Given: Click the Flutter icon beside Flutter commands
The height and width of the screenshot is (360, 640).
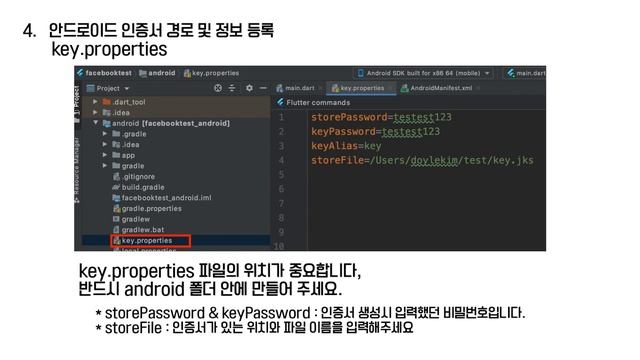Looking at the screenshot, I should (x=280, y=102).
